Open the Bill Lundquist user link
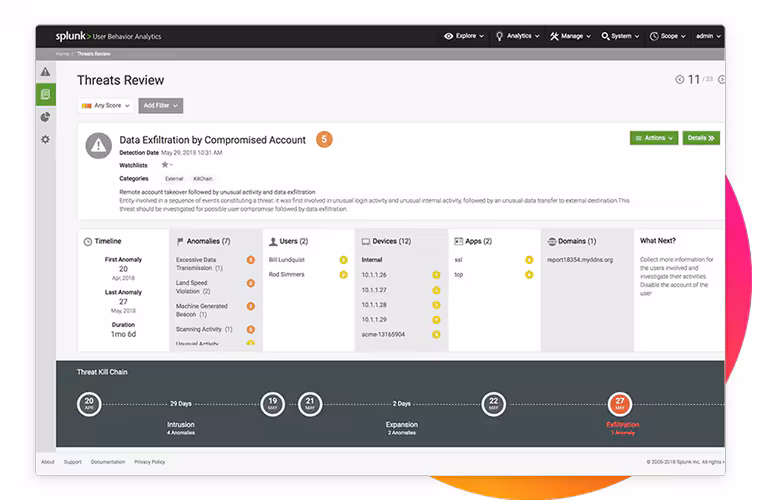Screen dimensions: 760x500 coord(287,259)
